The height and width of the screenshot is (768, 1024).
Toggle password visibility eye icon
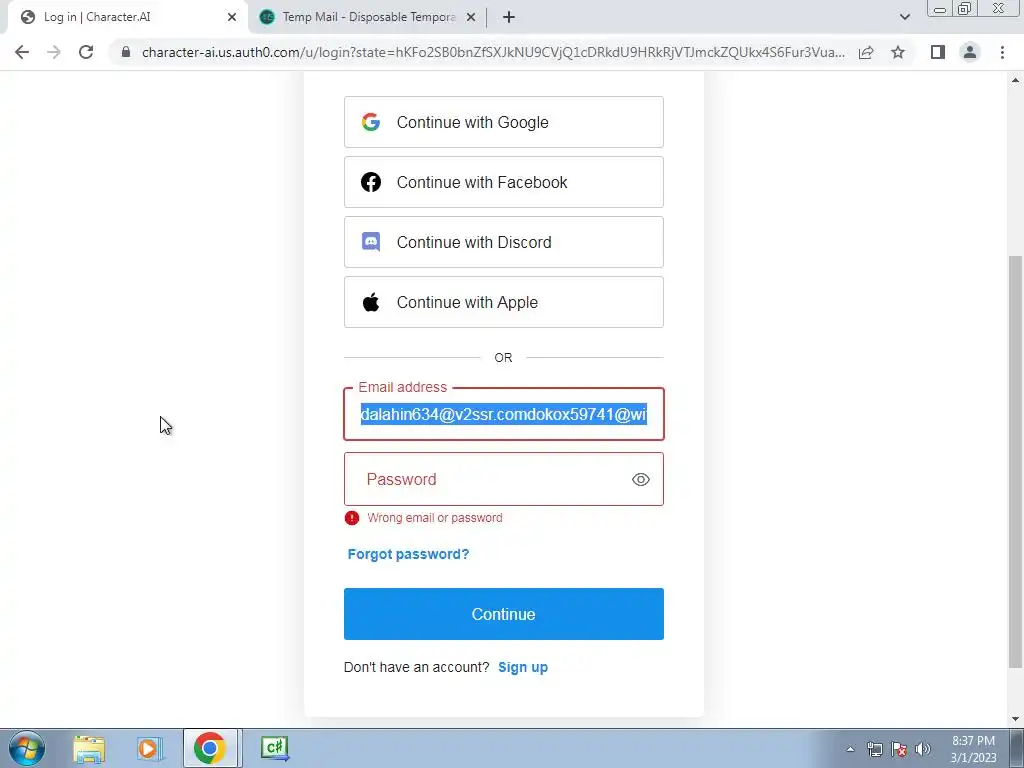(x=641, y=479)
